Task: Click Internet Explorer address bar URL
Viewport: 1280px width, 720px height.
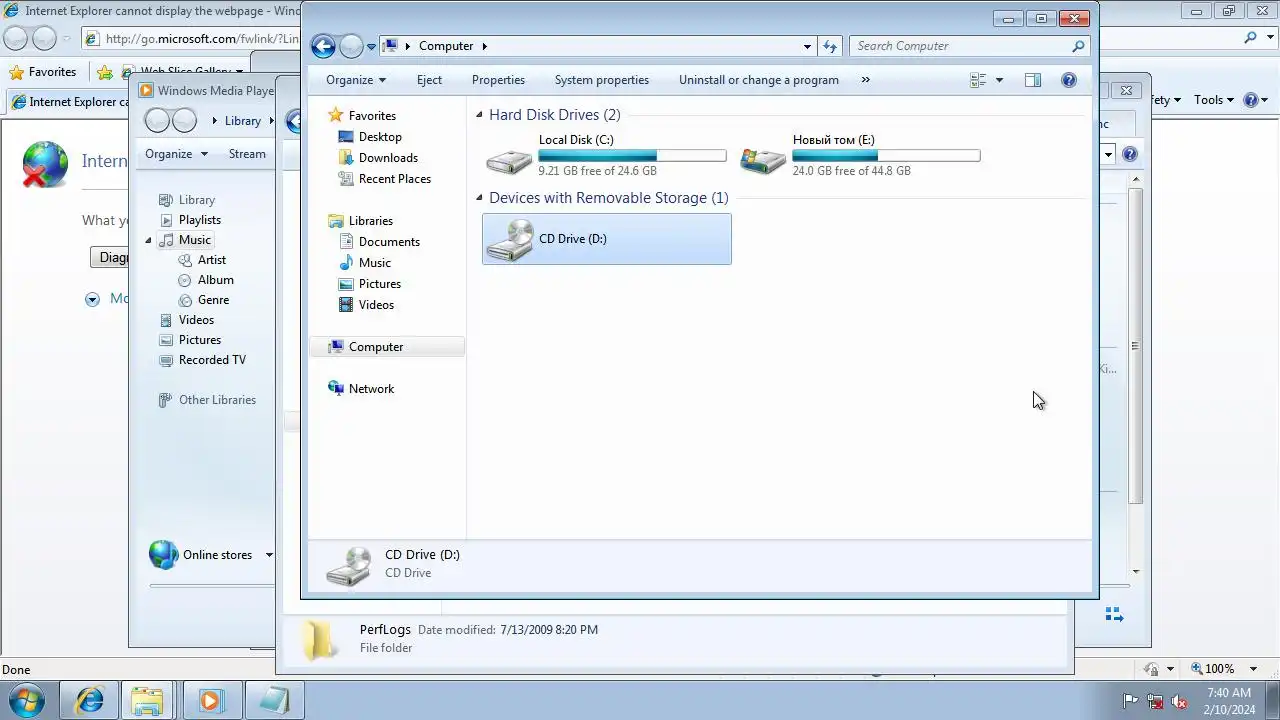Action: click(x=202, y=39)
